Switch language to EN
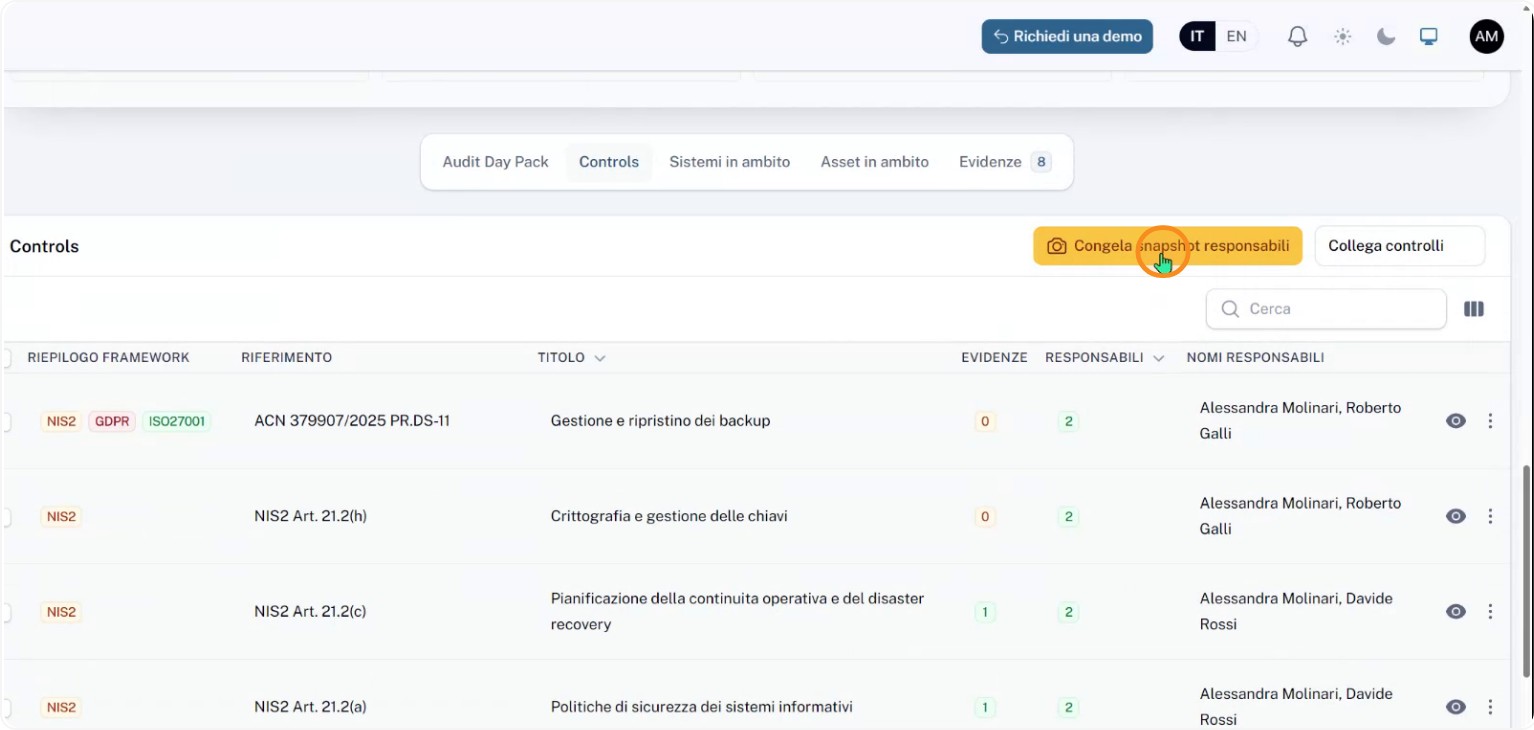Screen dimensions: 1534x730 pyautogui.click(x=1237, y=37)
